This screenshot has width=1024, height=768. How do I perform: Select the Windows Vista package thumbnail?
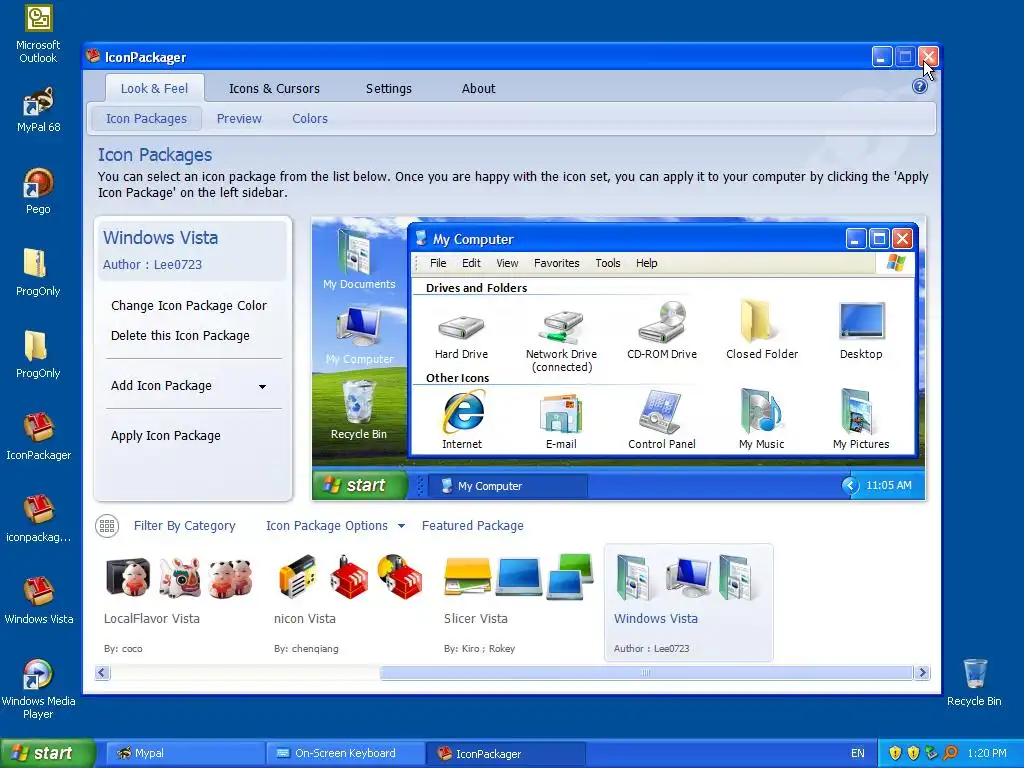pyautogui.click(x=689, y=603)
